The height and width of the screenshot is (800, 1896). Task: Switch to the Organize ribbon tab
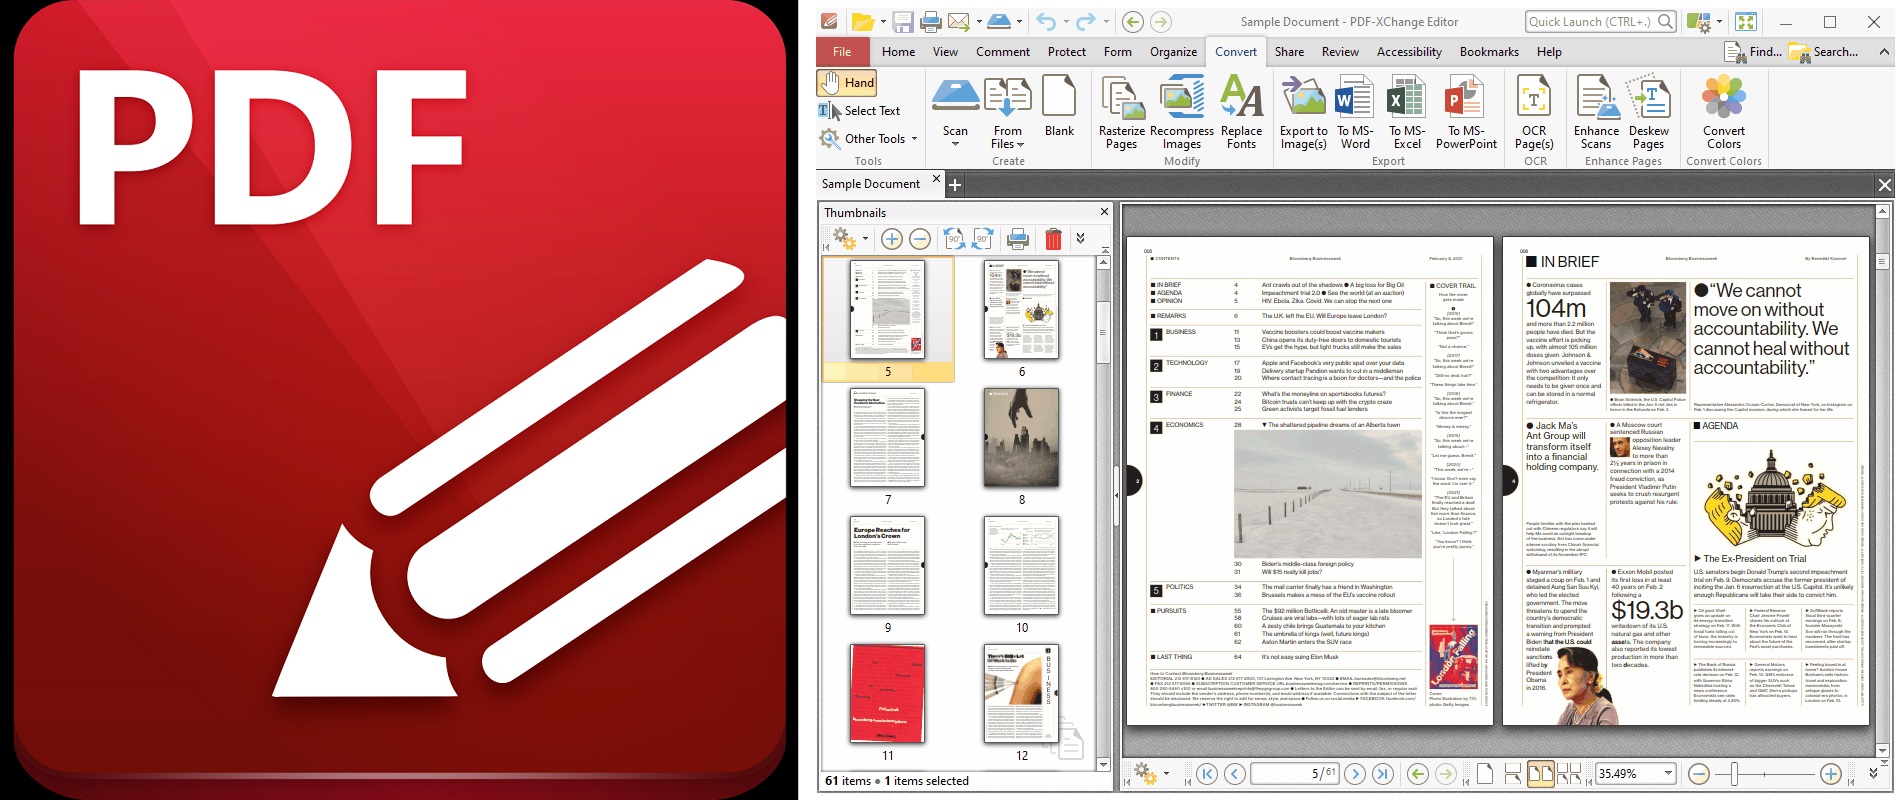click(x=1173, y=52)
